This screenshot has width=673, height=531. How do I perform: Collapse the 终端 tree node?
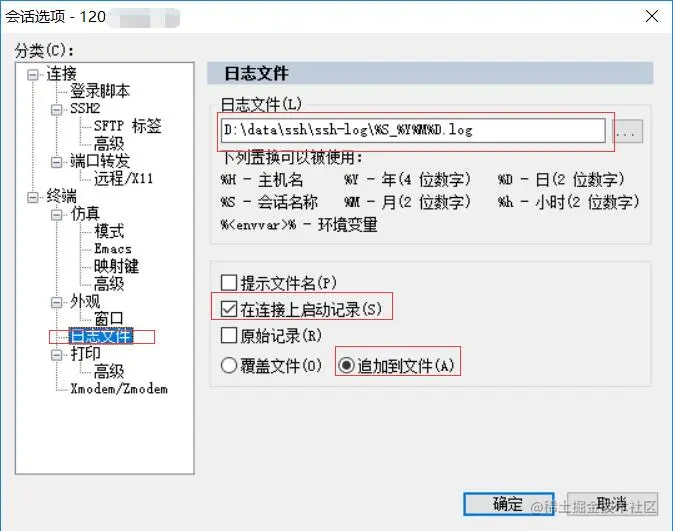[33, 197]
